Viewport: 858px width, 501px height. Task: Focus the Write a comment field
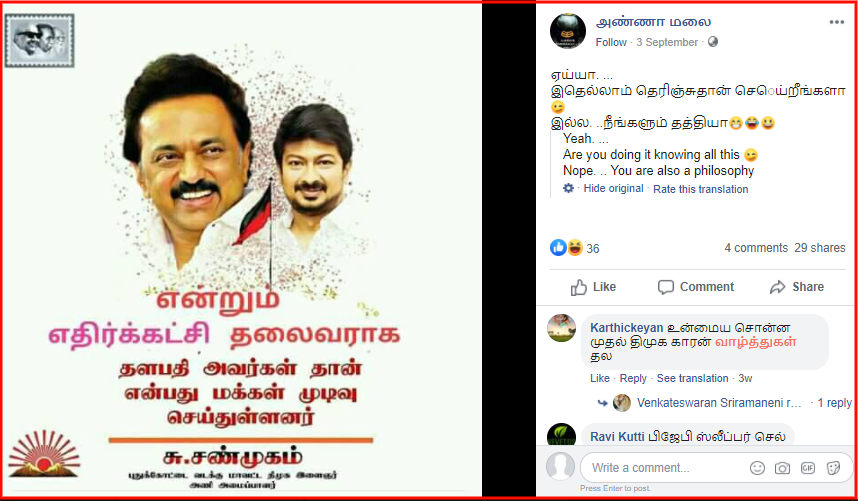click(x=717, y=468)
